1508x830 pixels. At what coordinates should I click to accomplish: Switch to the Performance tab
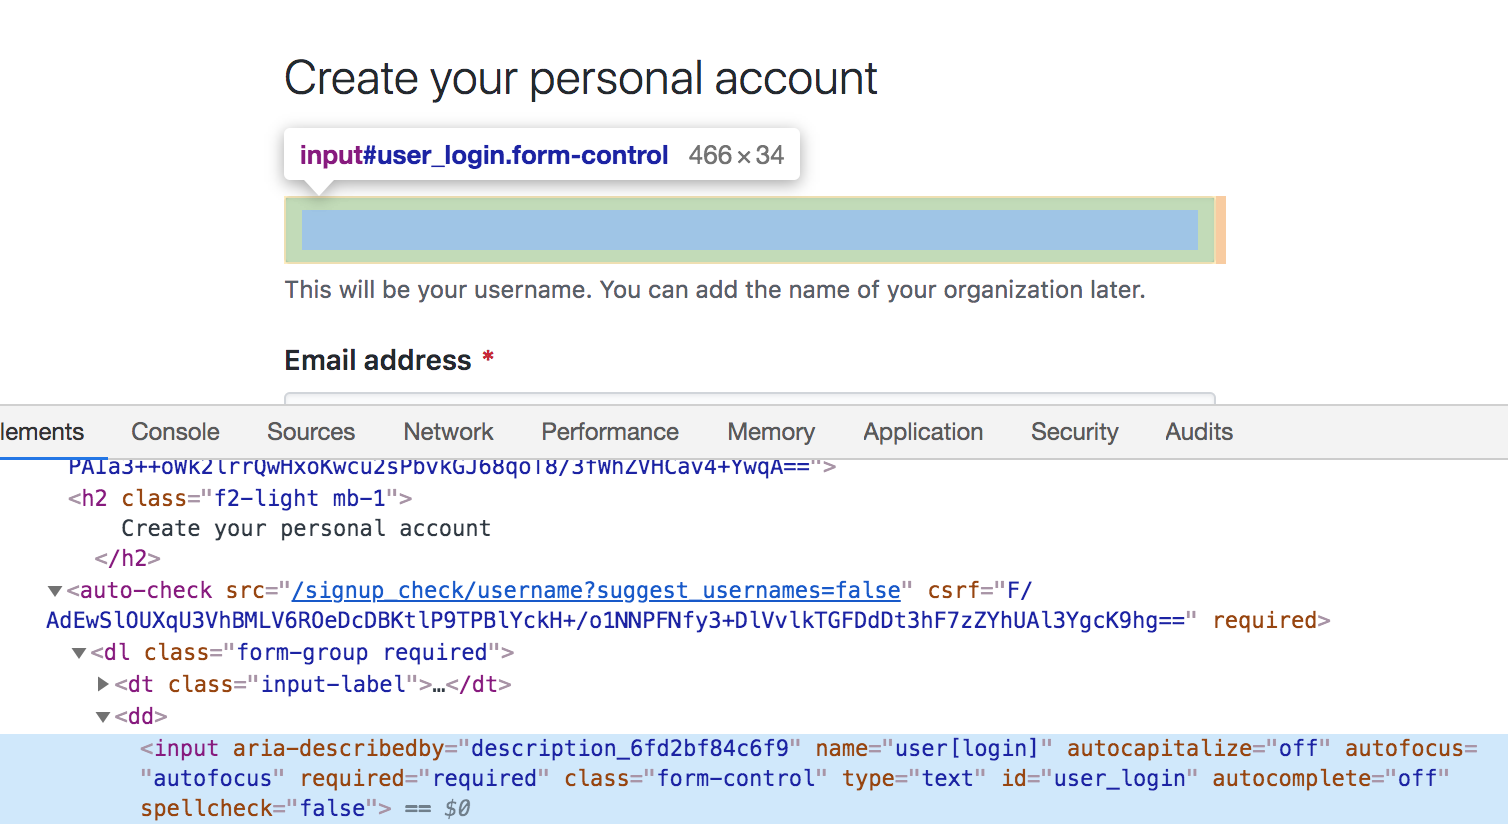(x=610, y=432)
